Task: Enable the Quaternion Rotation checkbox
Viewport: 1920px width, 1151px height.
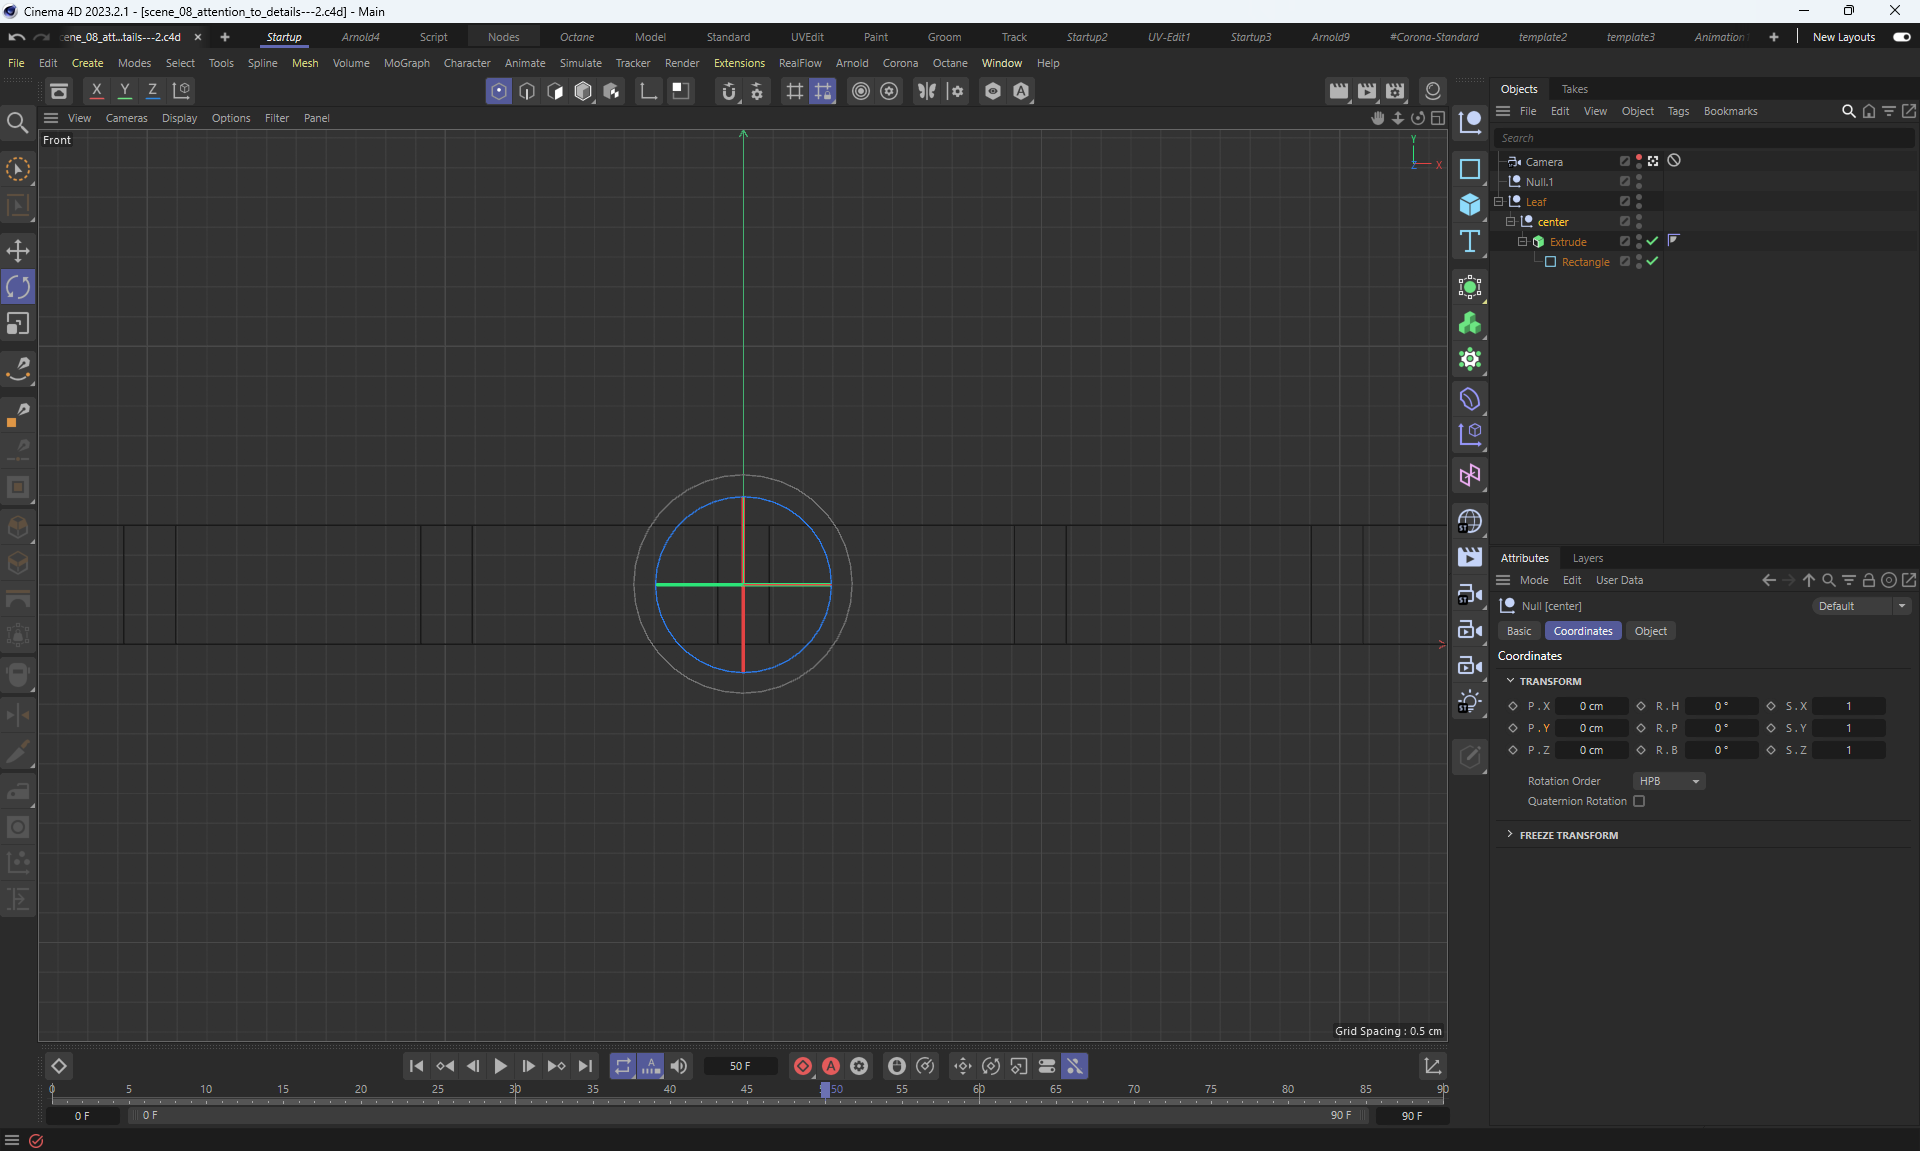Action: [1639, 801]
